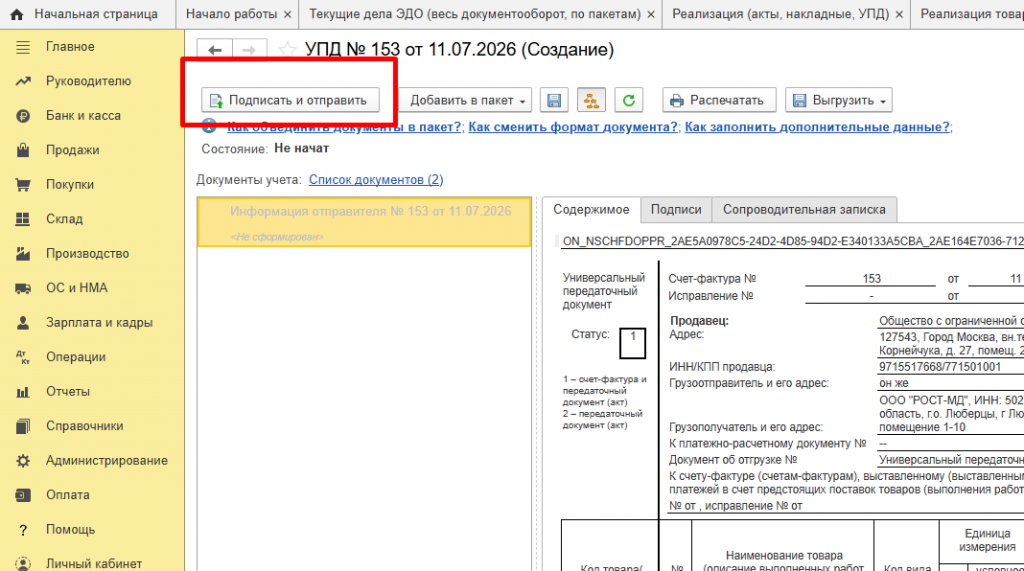Open the Главное section icon
Viewport: 1024px width, 571px height.
[23, 47]
